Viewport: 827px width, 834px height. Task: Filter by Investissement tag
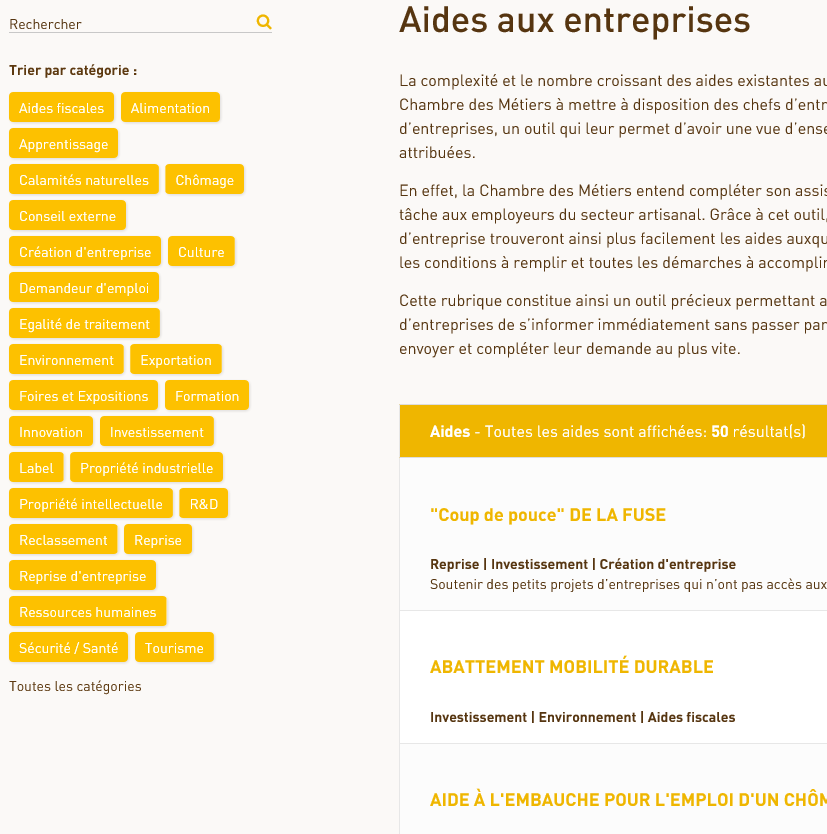click(x=156, y=432)
